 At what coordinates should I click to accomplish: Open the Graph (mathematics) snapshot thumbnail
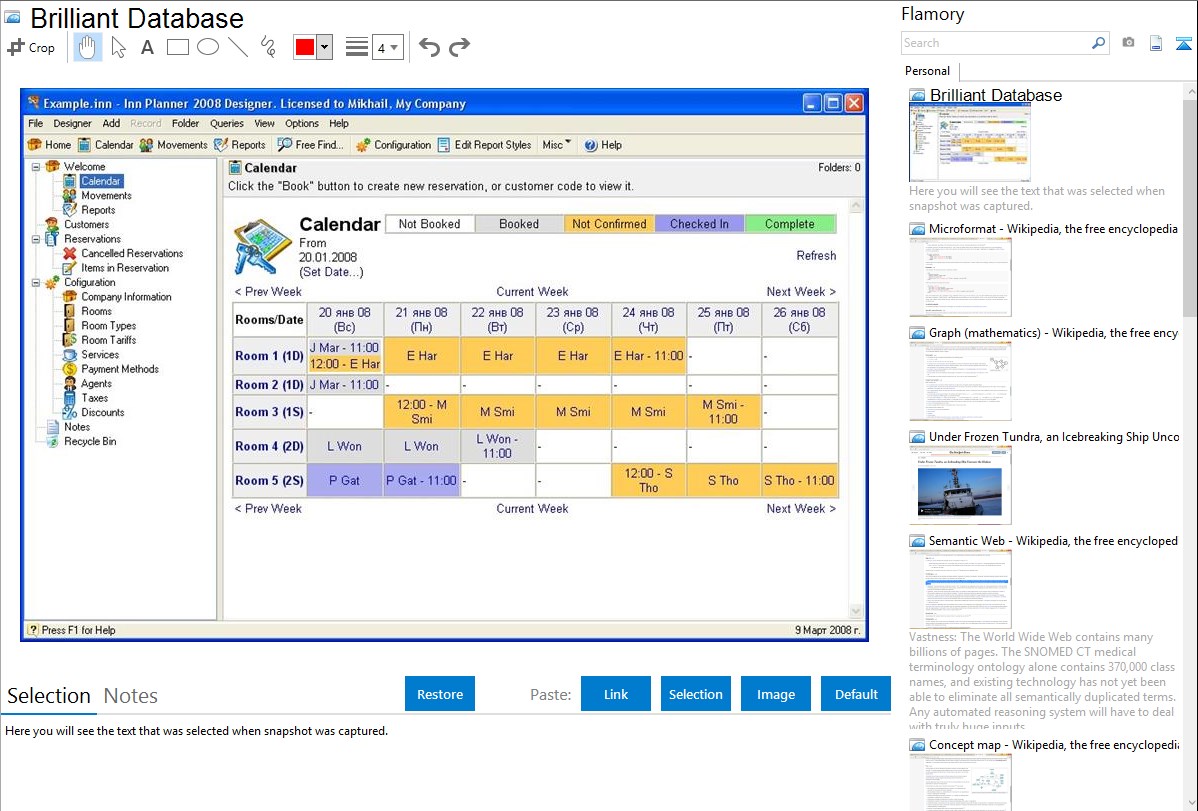[x=960, y=381]
